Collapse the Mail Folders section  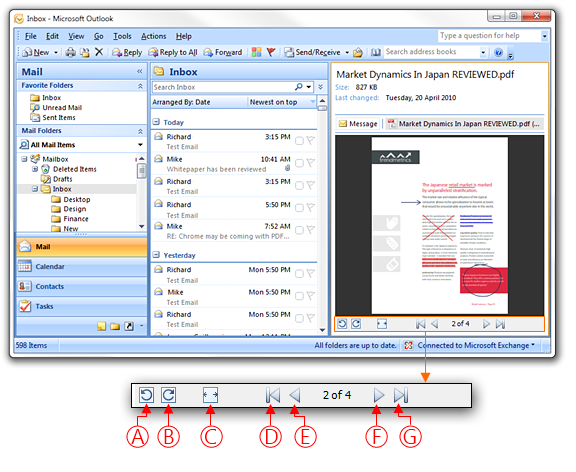point(140,131)
